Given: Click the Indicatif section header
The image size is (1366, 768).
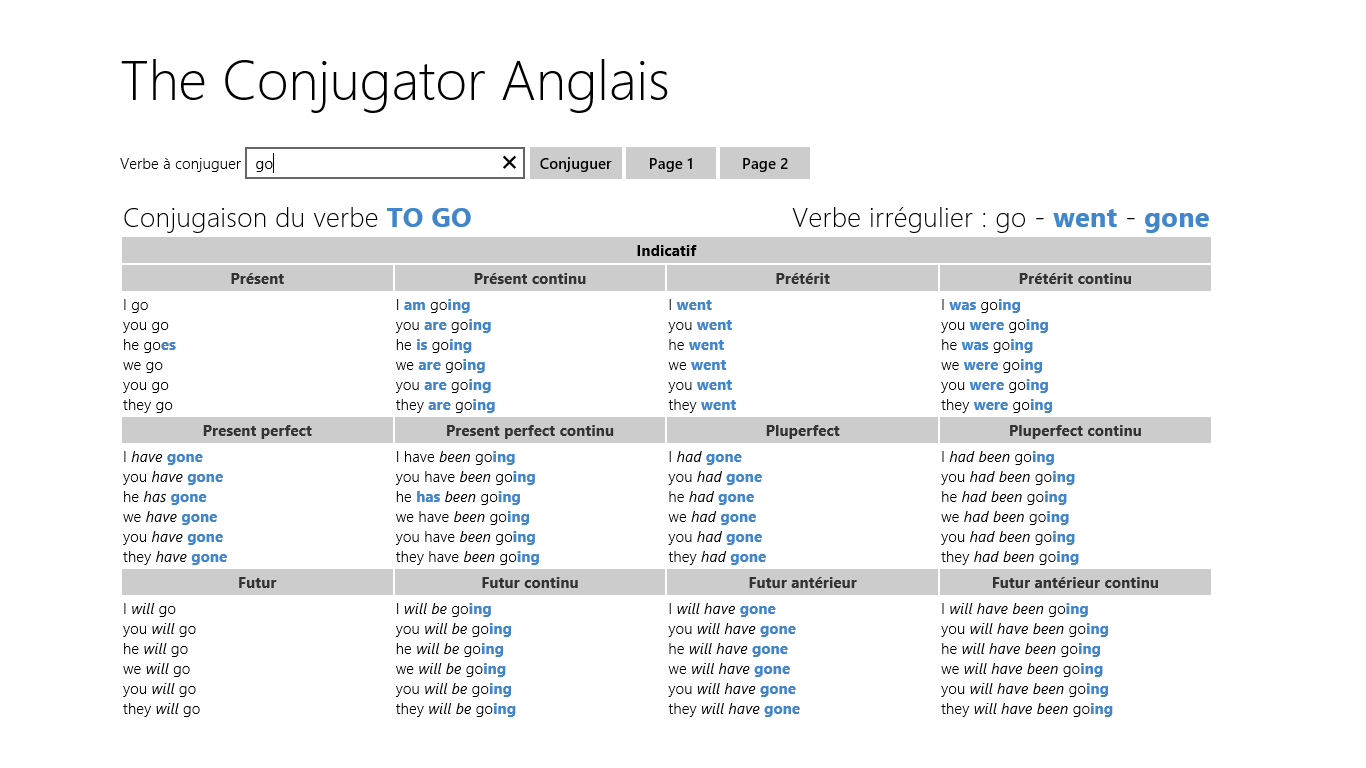Looking at the screenshot, I should (x=666, y=251).
